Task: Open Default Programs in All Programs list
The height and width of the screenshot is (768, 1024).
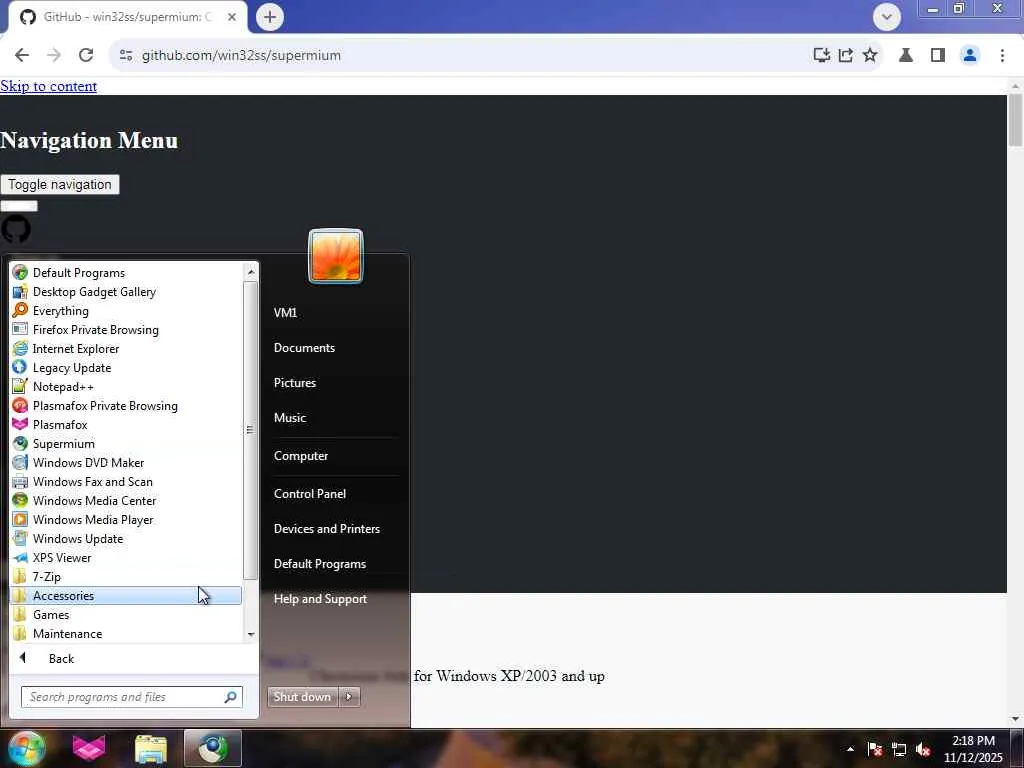Action: [126, 273]
